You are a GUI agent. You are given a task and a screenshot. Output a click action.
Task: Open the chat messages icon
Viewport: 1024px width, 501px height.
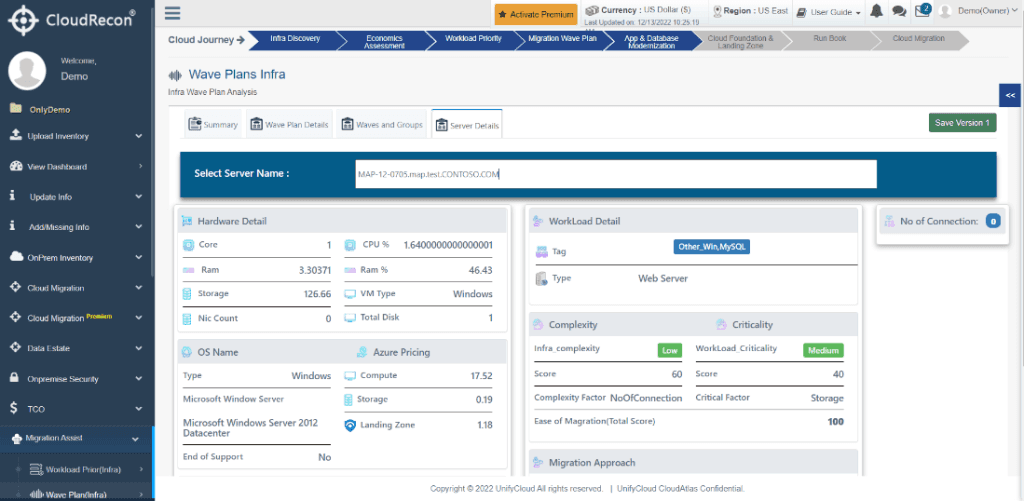point(899,11)
